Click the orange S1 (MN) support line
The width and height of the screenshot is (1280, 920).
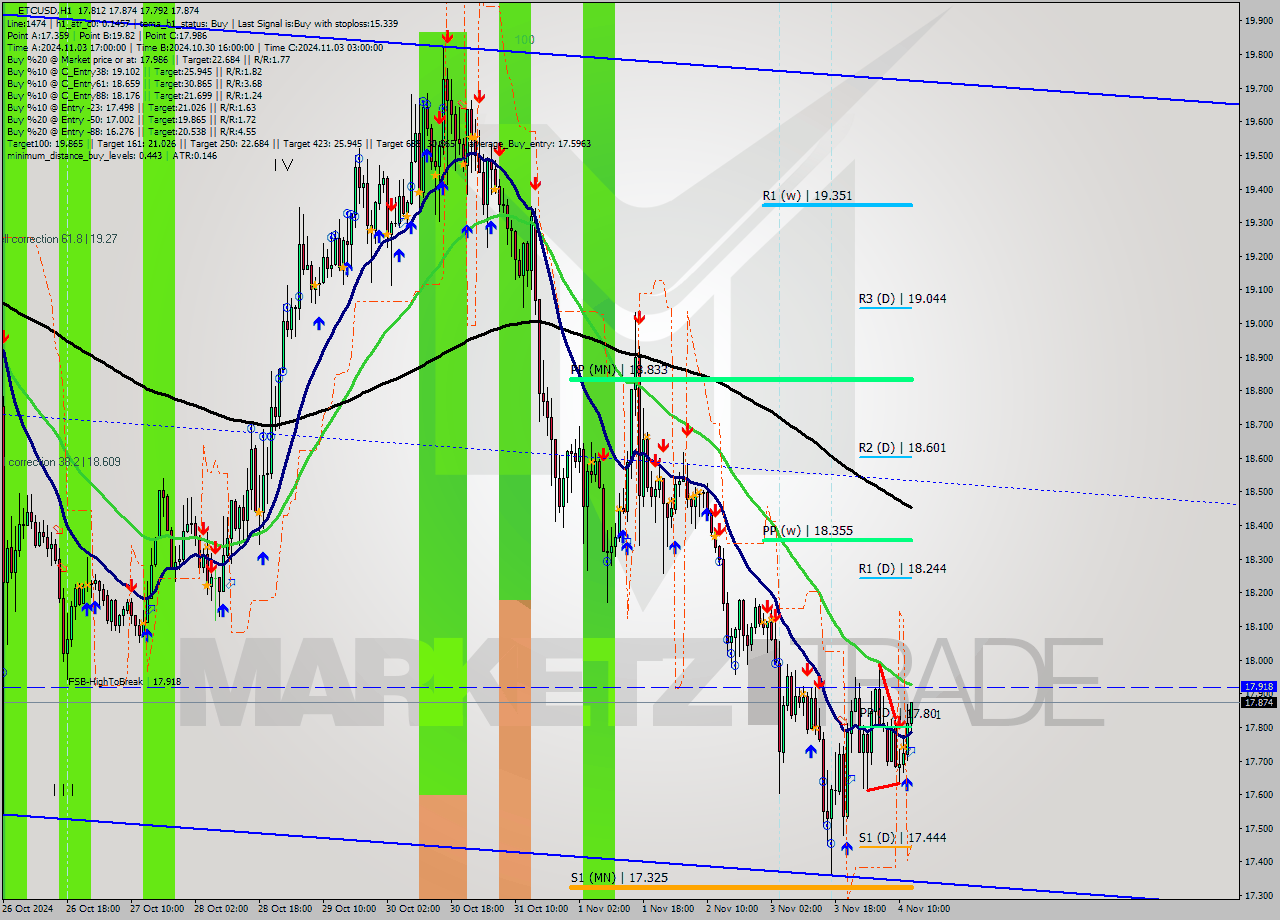click(x=741, y=887)
